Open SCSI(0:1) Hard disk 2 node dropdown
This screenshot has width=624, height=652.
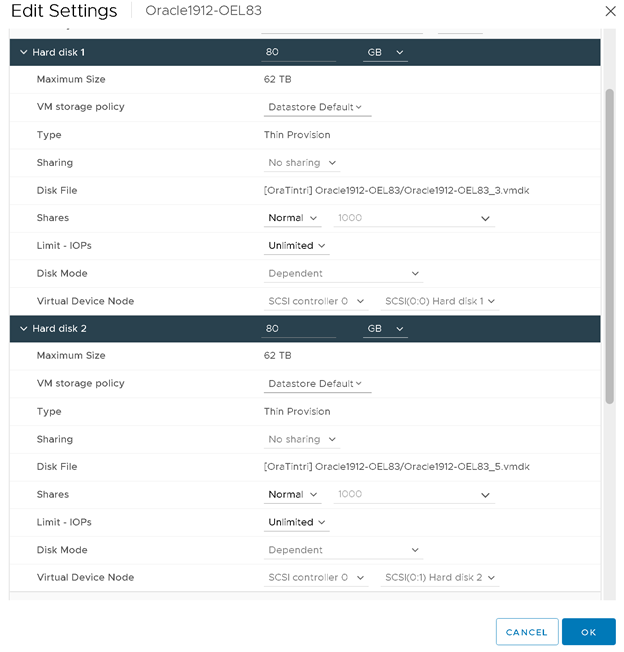tap(440, 578)
